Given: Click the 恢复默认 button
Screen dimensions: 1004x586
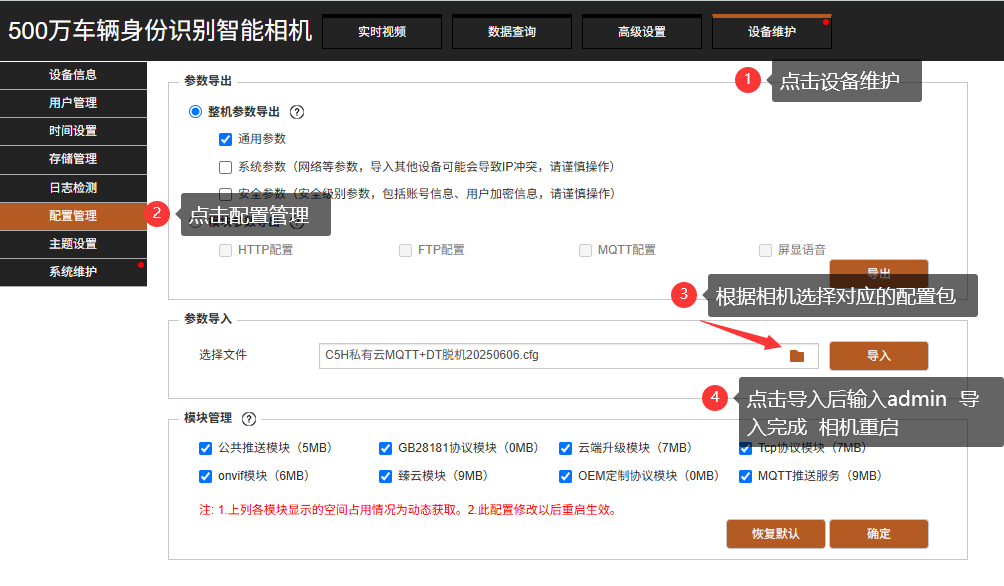Looking at the screenshot, I should click(x=775, y=534).
